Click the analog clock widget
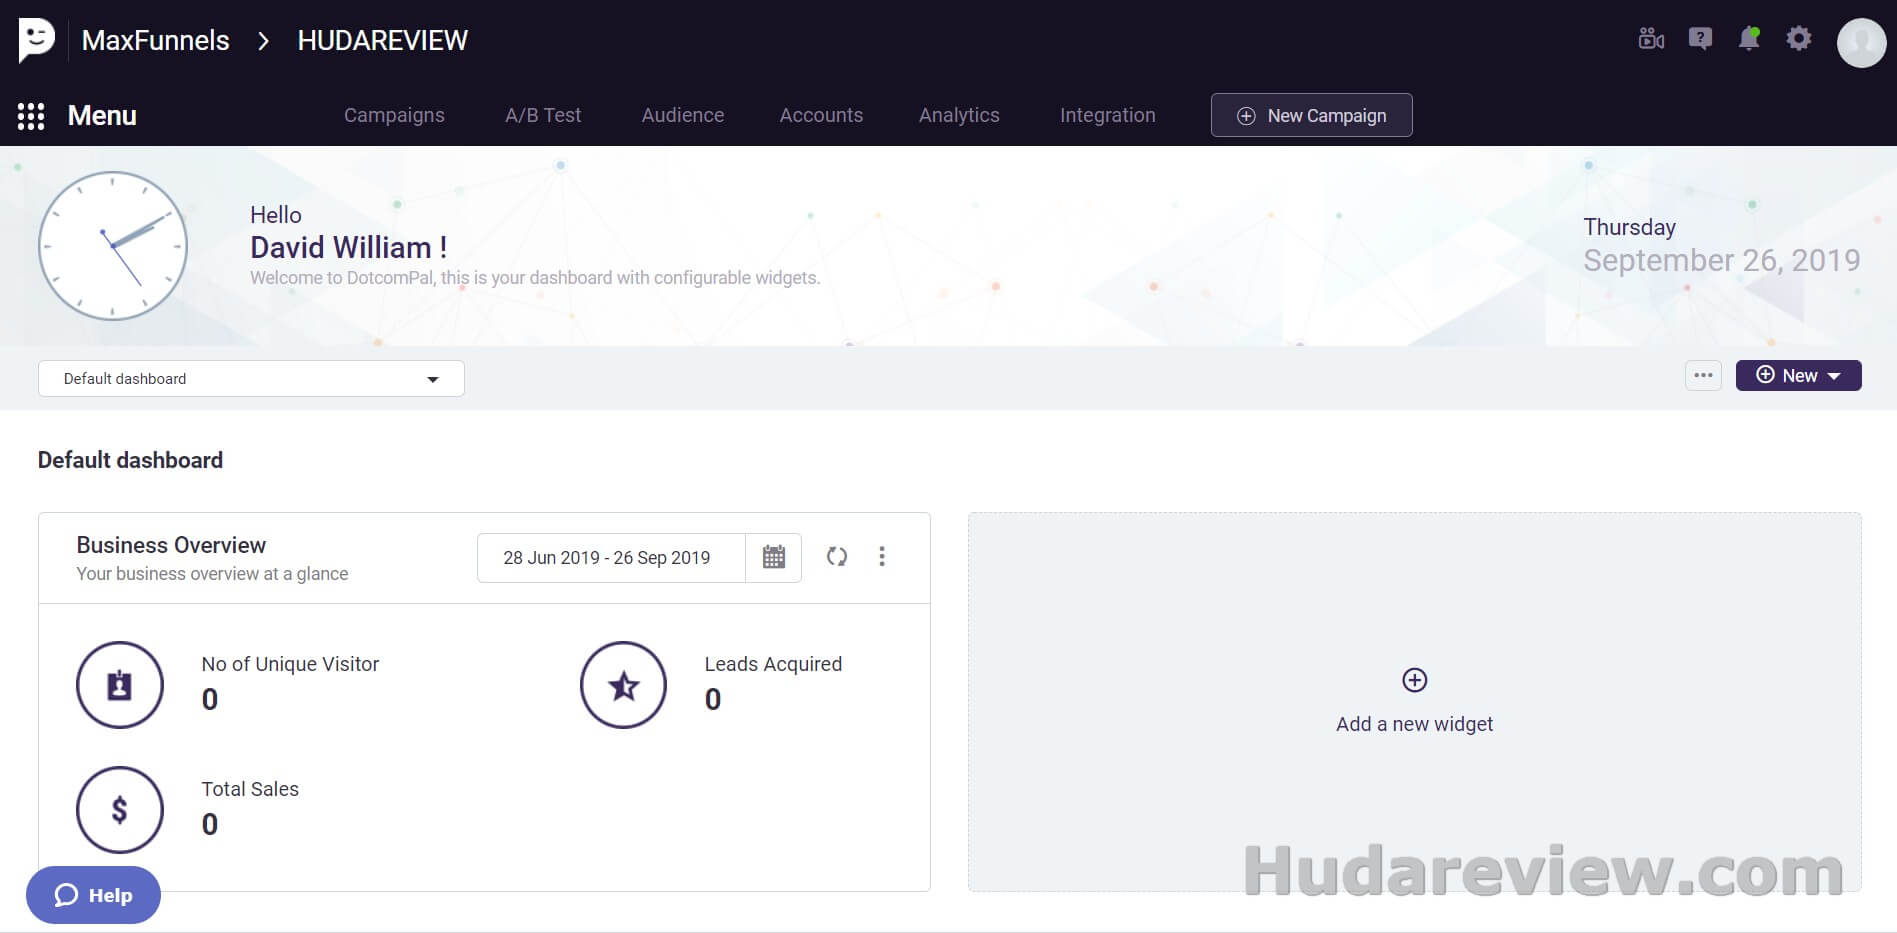1897x933 pixels. pyautogui.click(x=113, y=246)
